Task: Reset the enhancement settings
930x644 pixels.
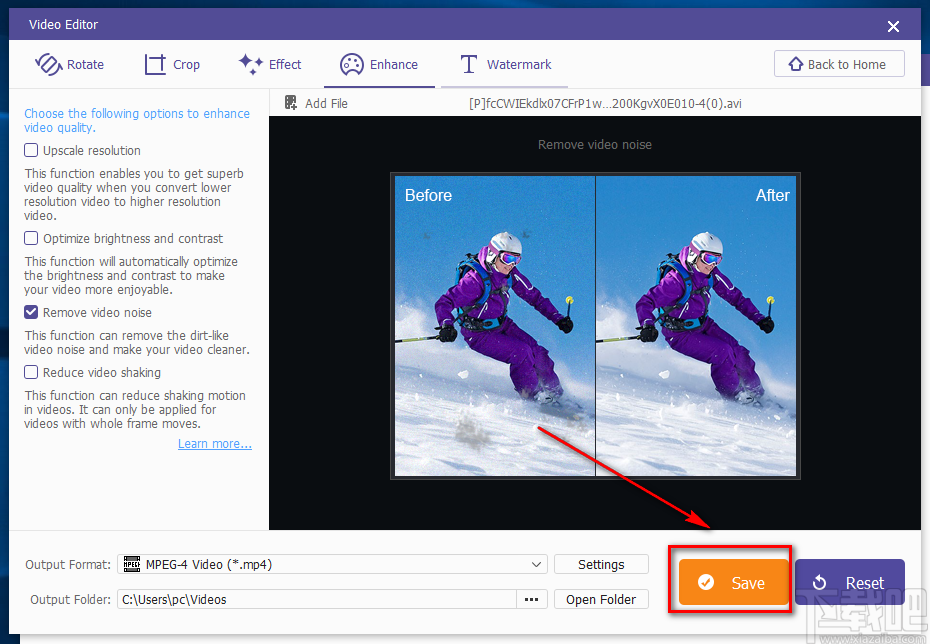Action: coord(850,582)
